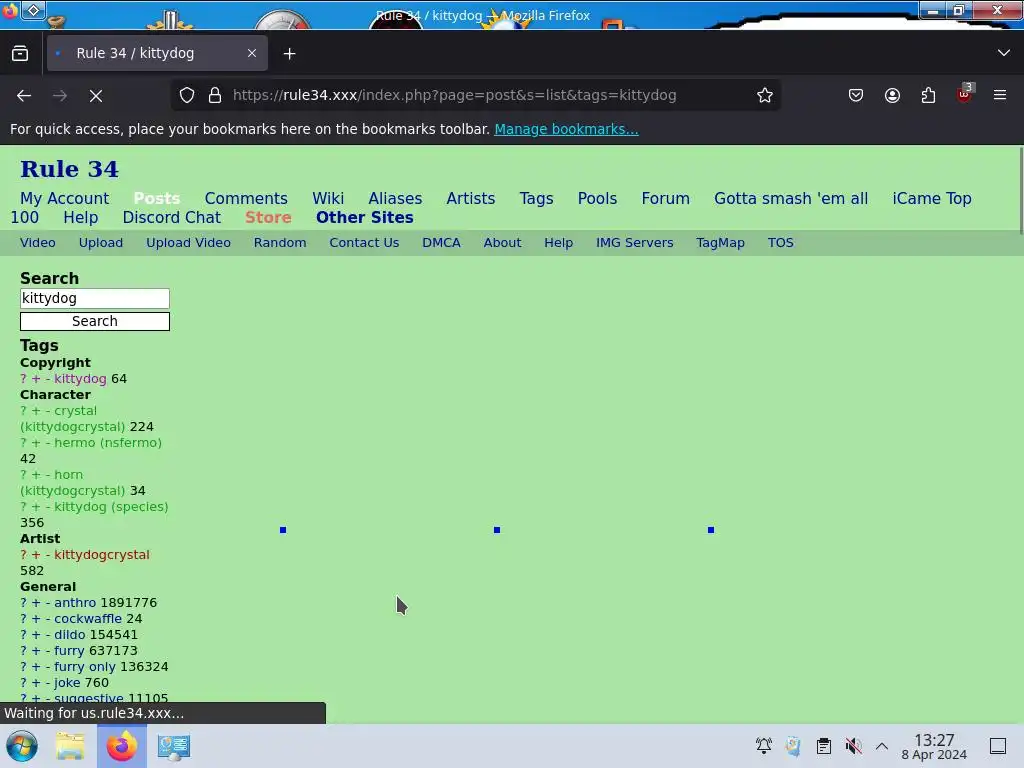The width and height of the screenshot is (1024, 768).
Task: Open the About page
Action: click(x=502, y=242)
